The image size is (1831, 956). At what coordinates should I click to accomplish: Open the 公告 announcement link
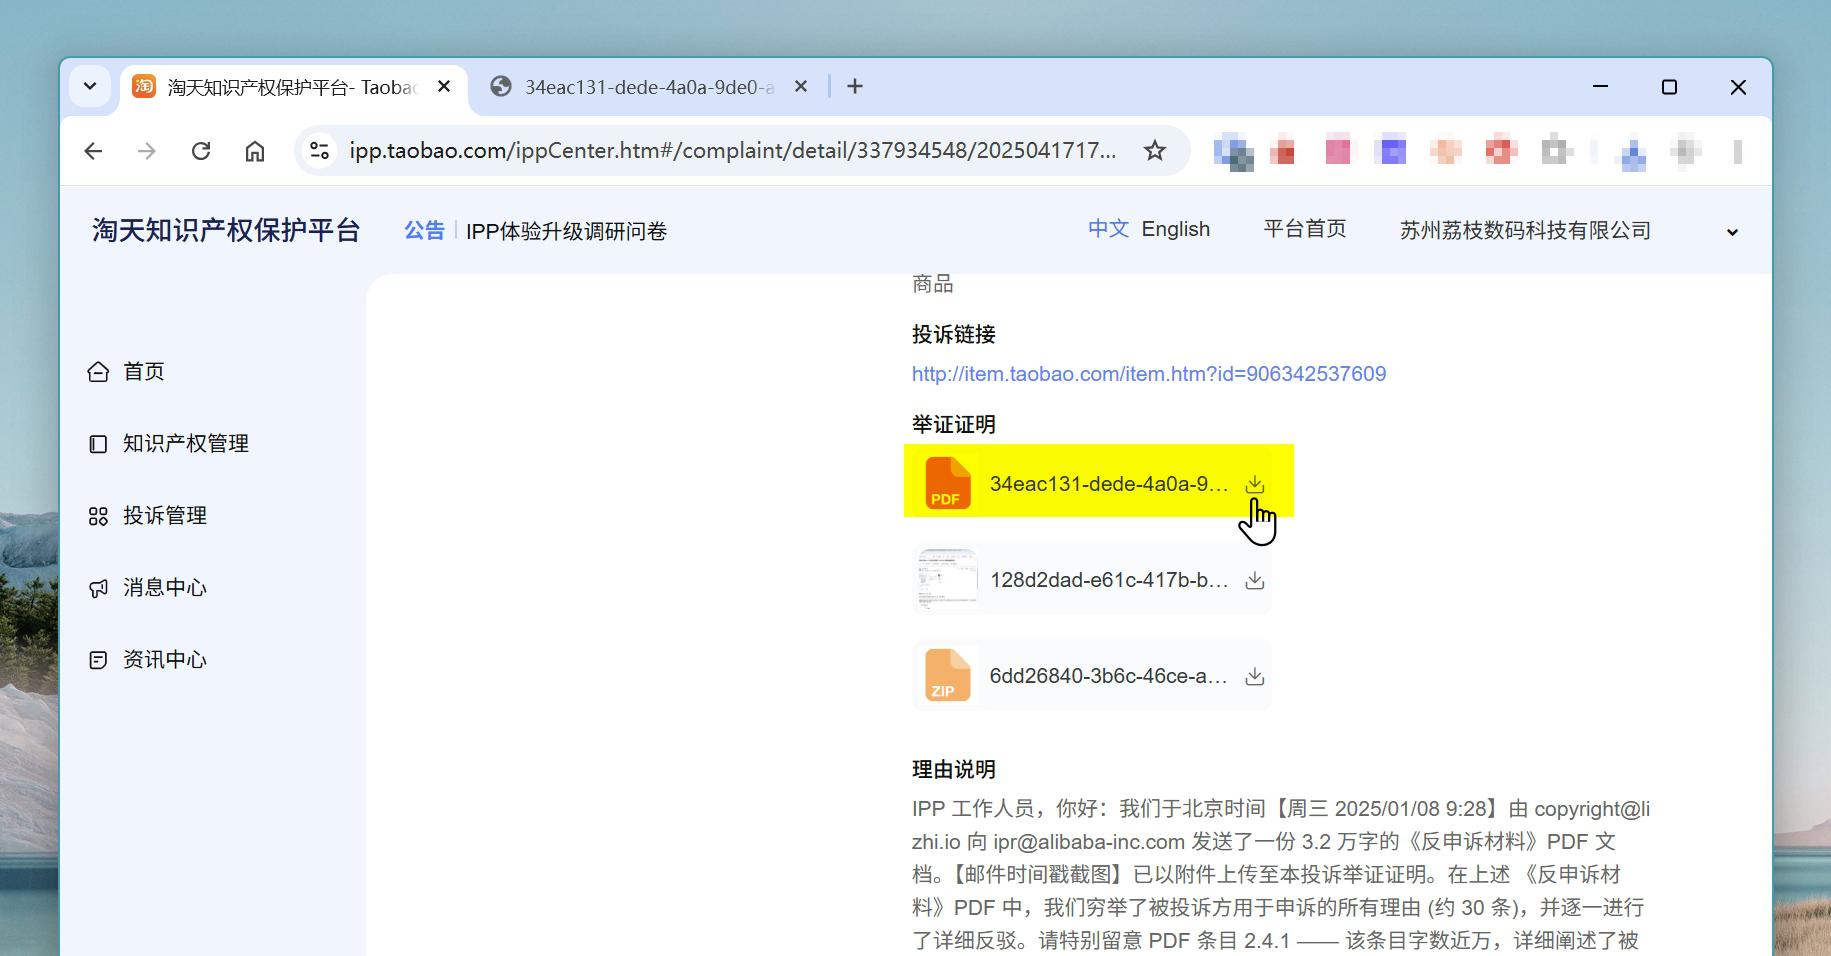coord(424,231)
